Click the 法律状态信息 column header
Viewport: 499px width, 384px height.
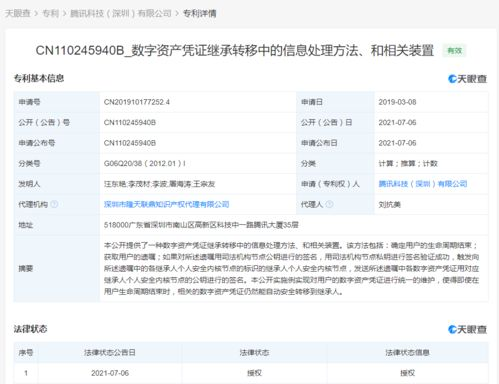point(407,352)
